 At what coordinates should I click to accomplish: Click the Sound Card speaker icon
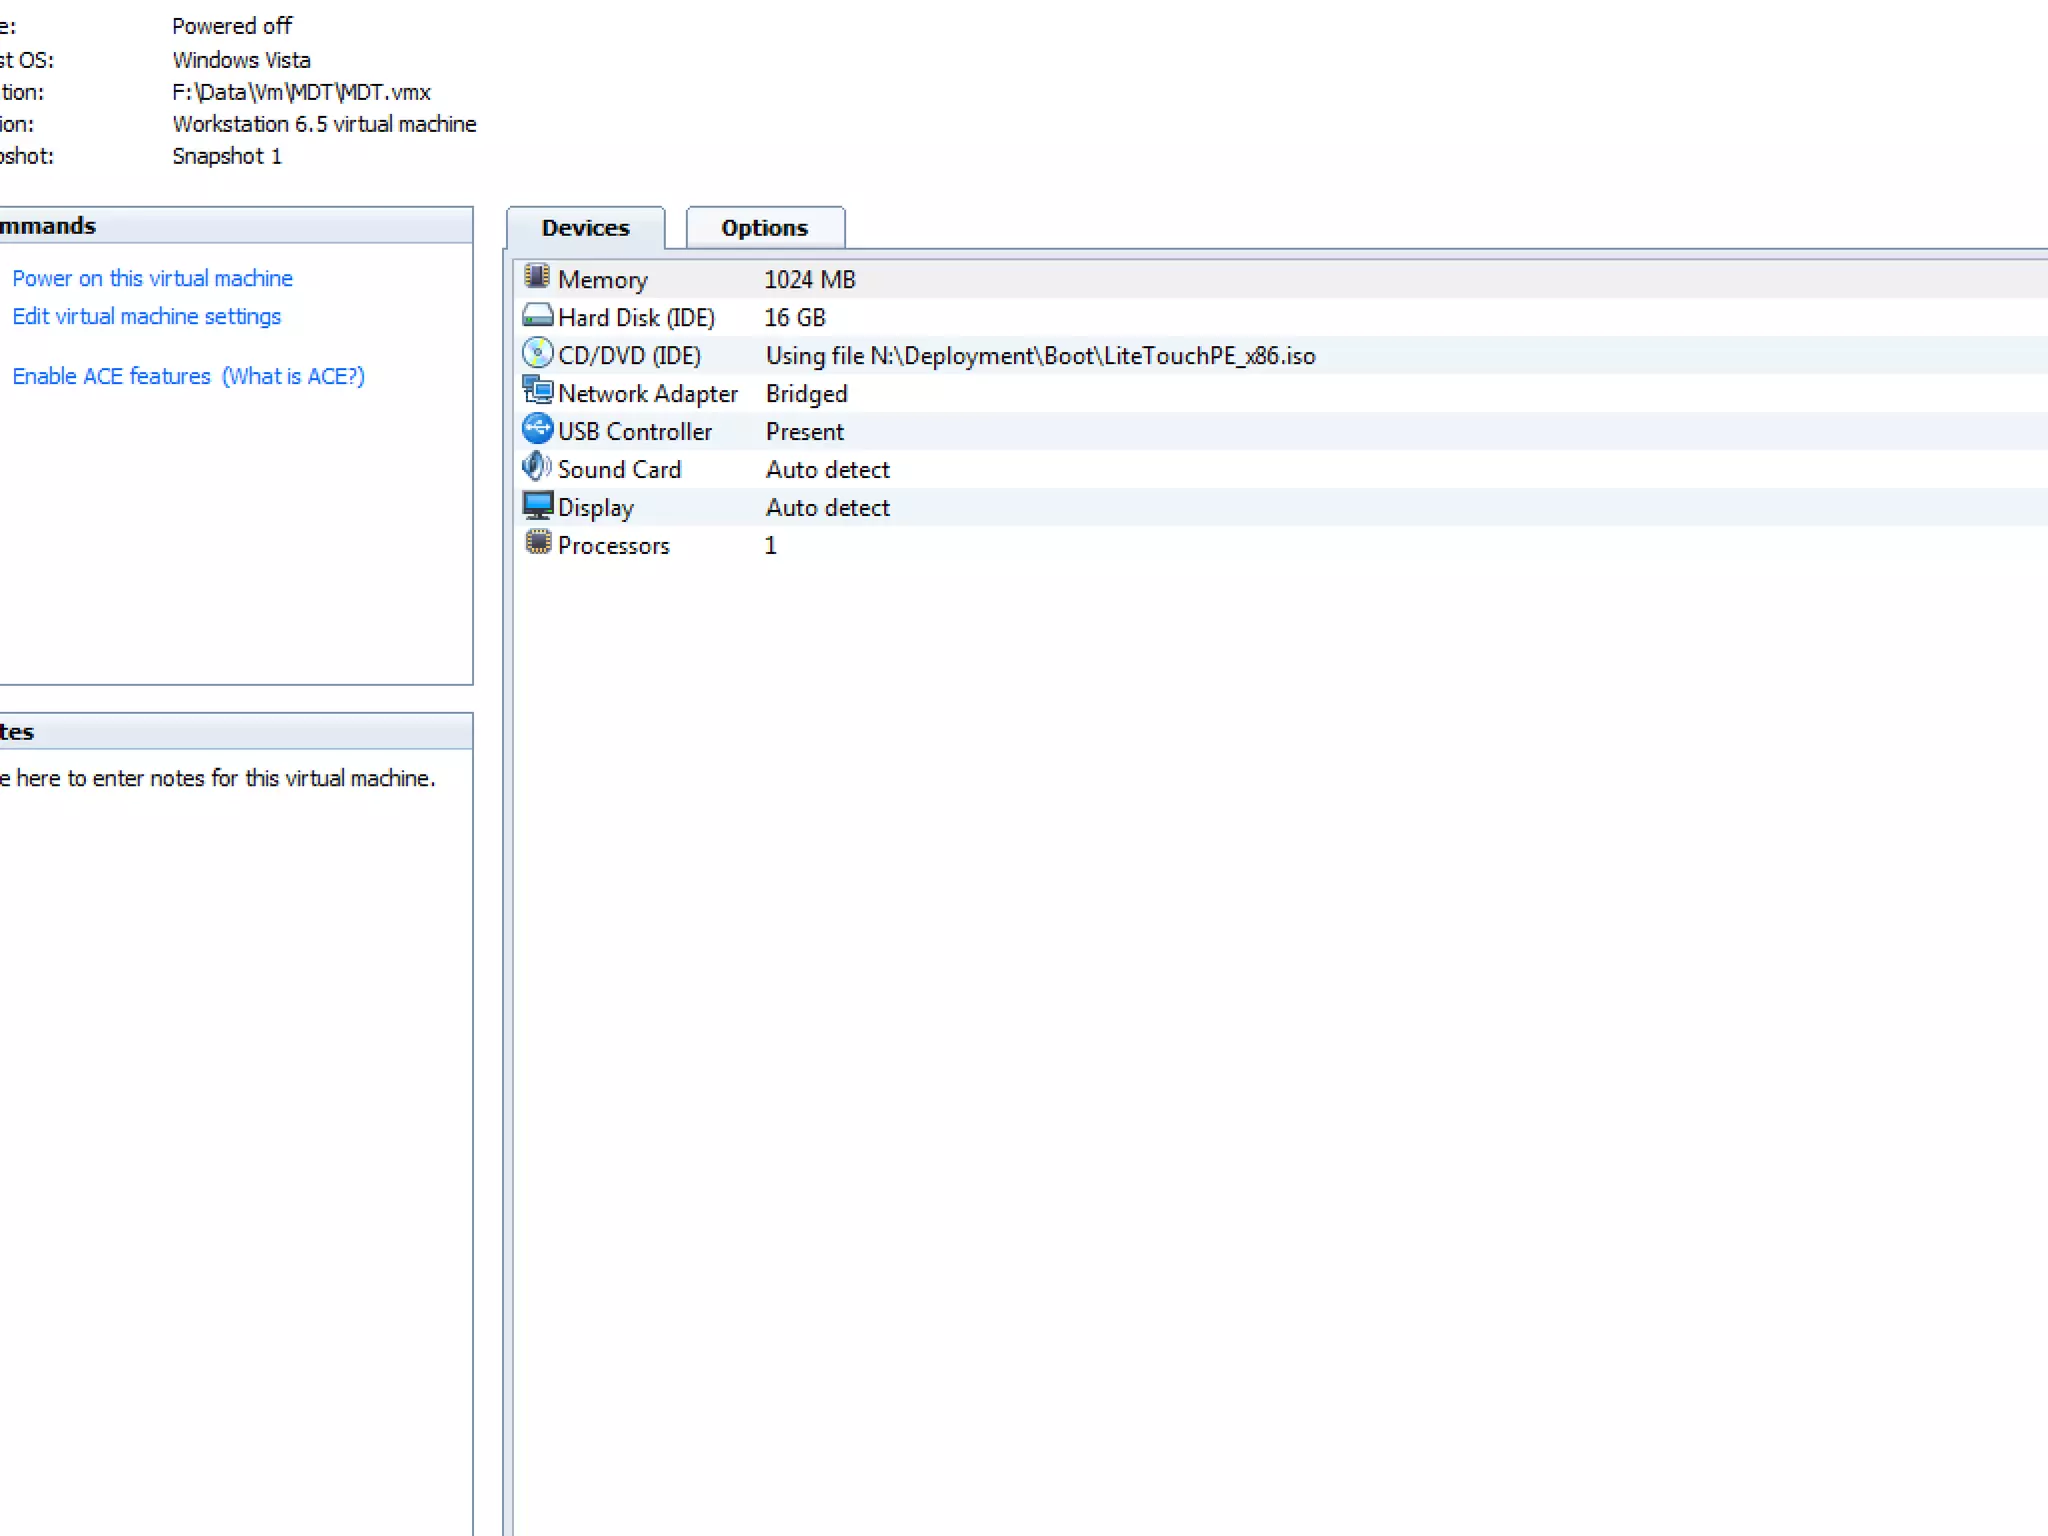click(537, 467)
